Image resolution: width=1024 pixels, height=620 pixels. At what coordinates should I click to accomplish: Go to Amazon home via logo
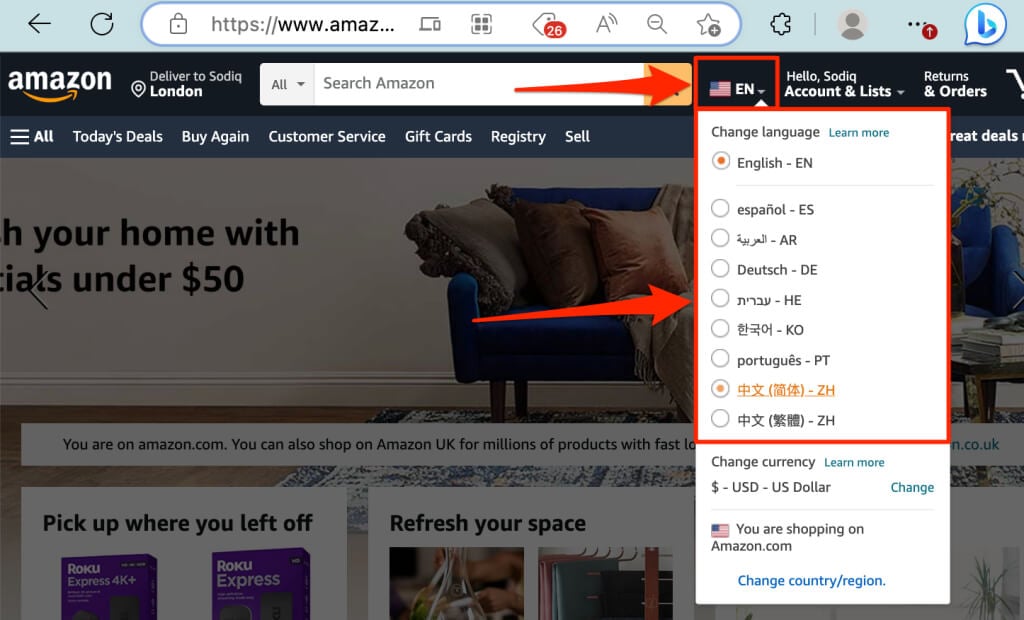point(59,86)
